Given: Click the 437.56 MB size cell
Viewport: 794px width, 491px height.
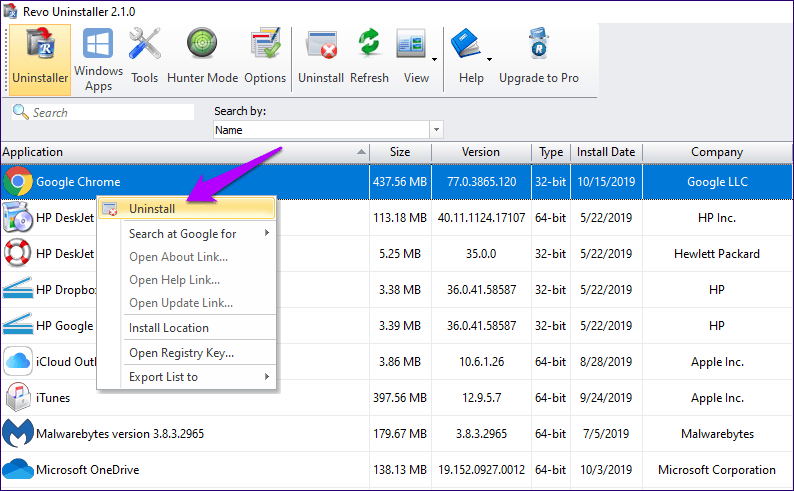Looking at the screenshot, I should pos(400,182).
